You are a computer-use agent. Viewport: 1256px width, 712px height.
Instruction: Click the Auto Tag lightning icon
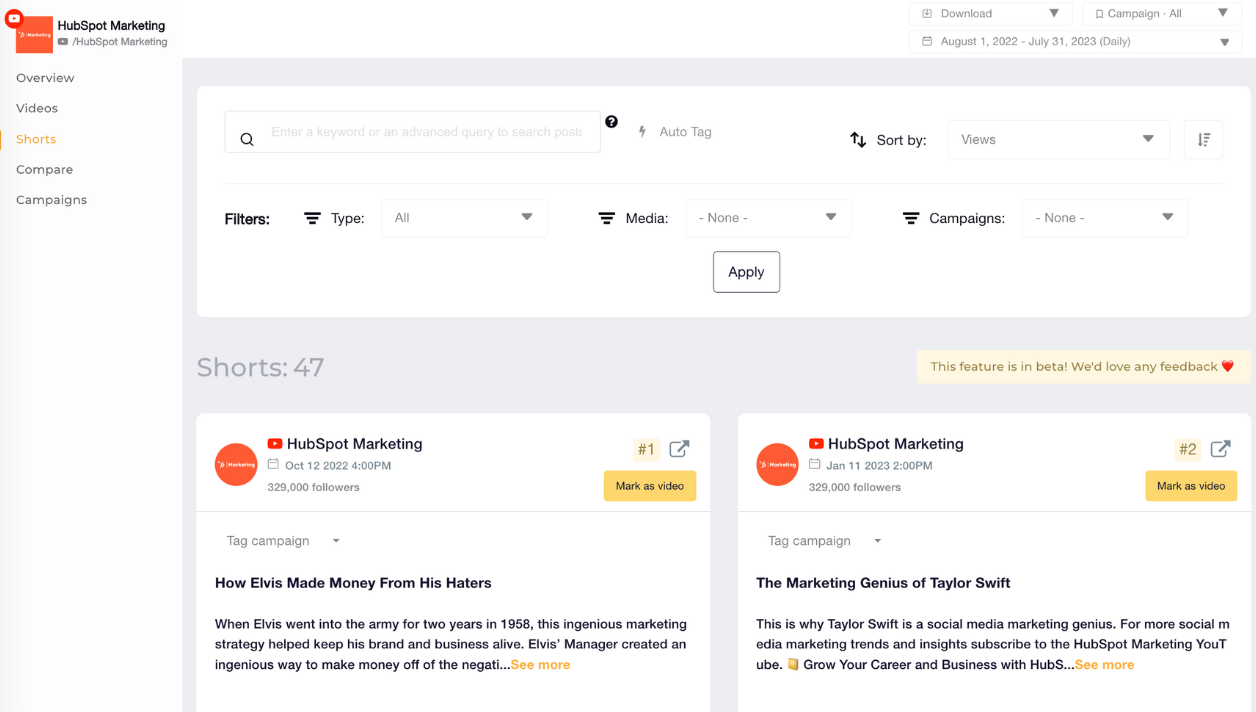tap(642, 132)
